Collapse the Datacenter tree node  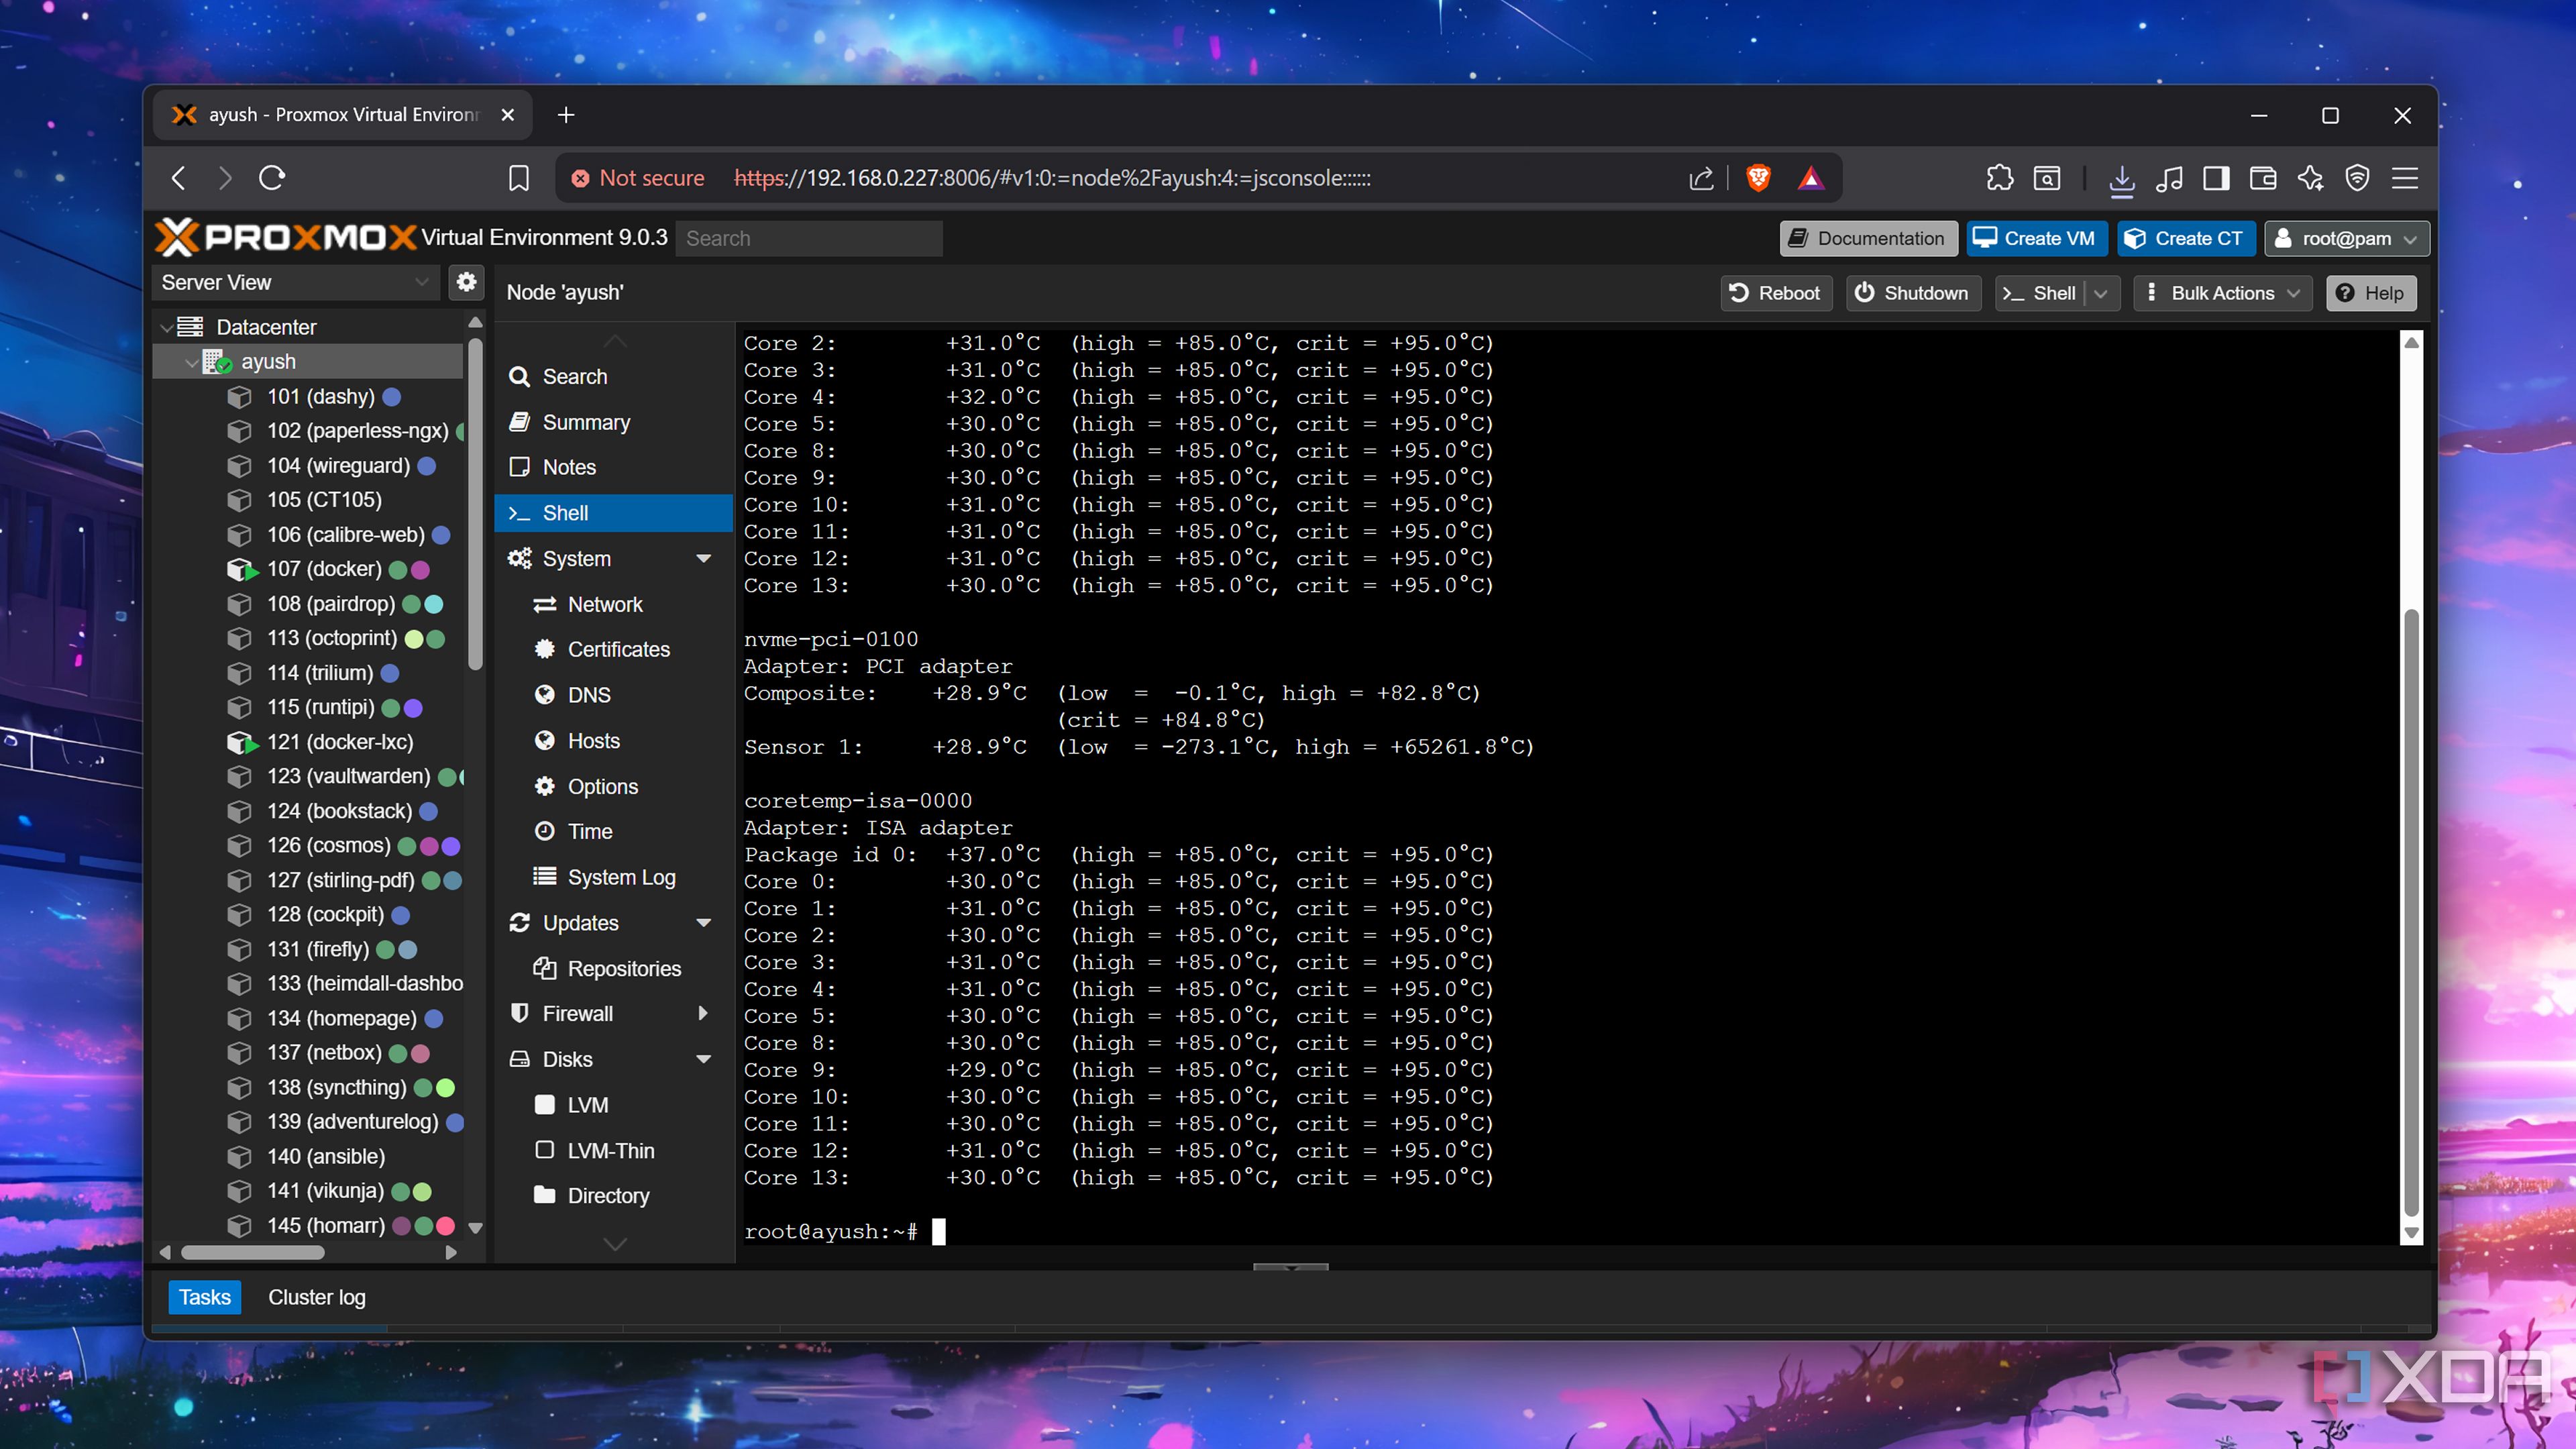(166, 327)
